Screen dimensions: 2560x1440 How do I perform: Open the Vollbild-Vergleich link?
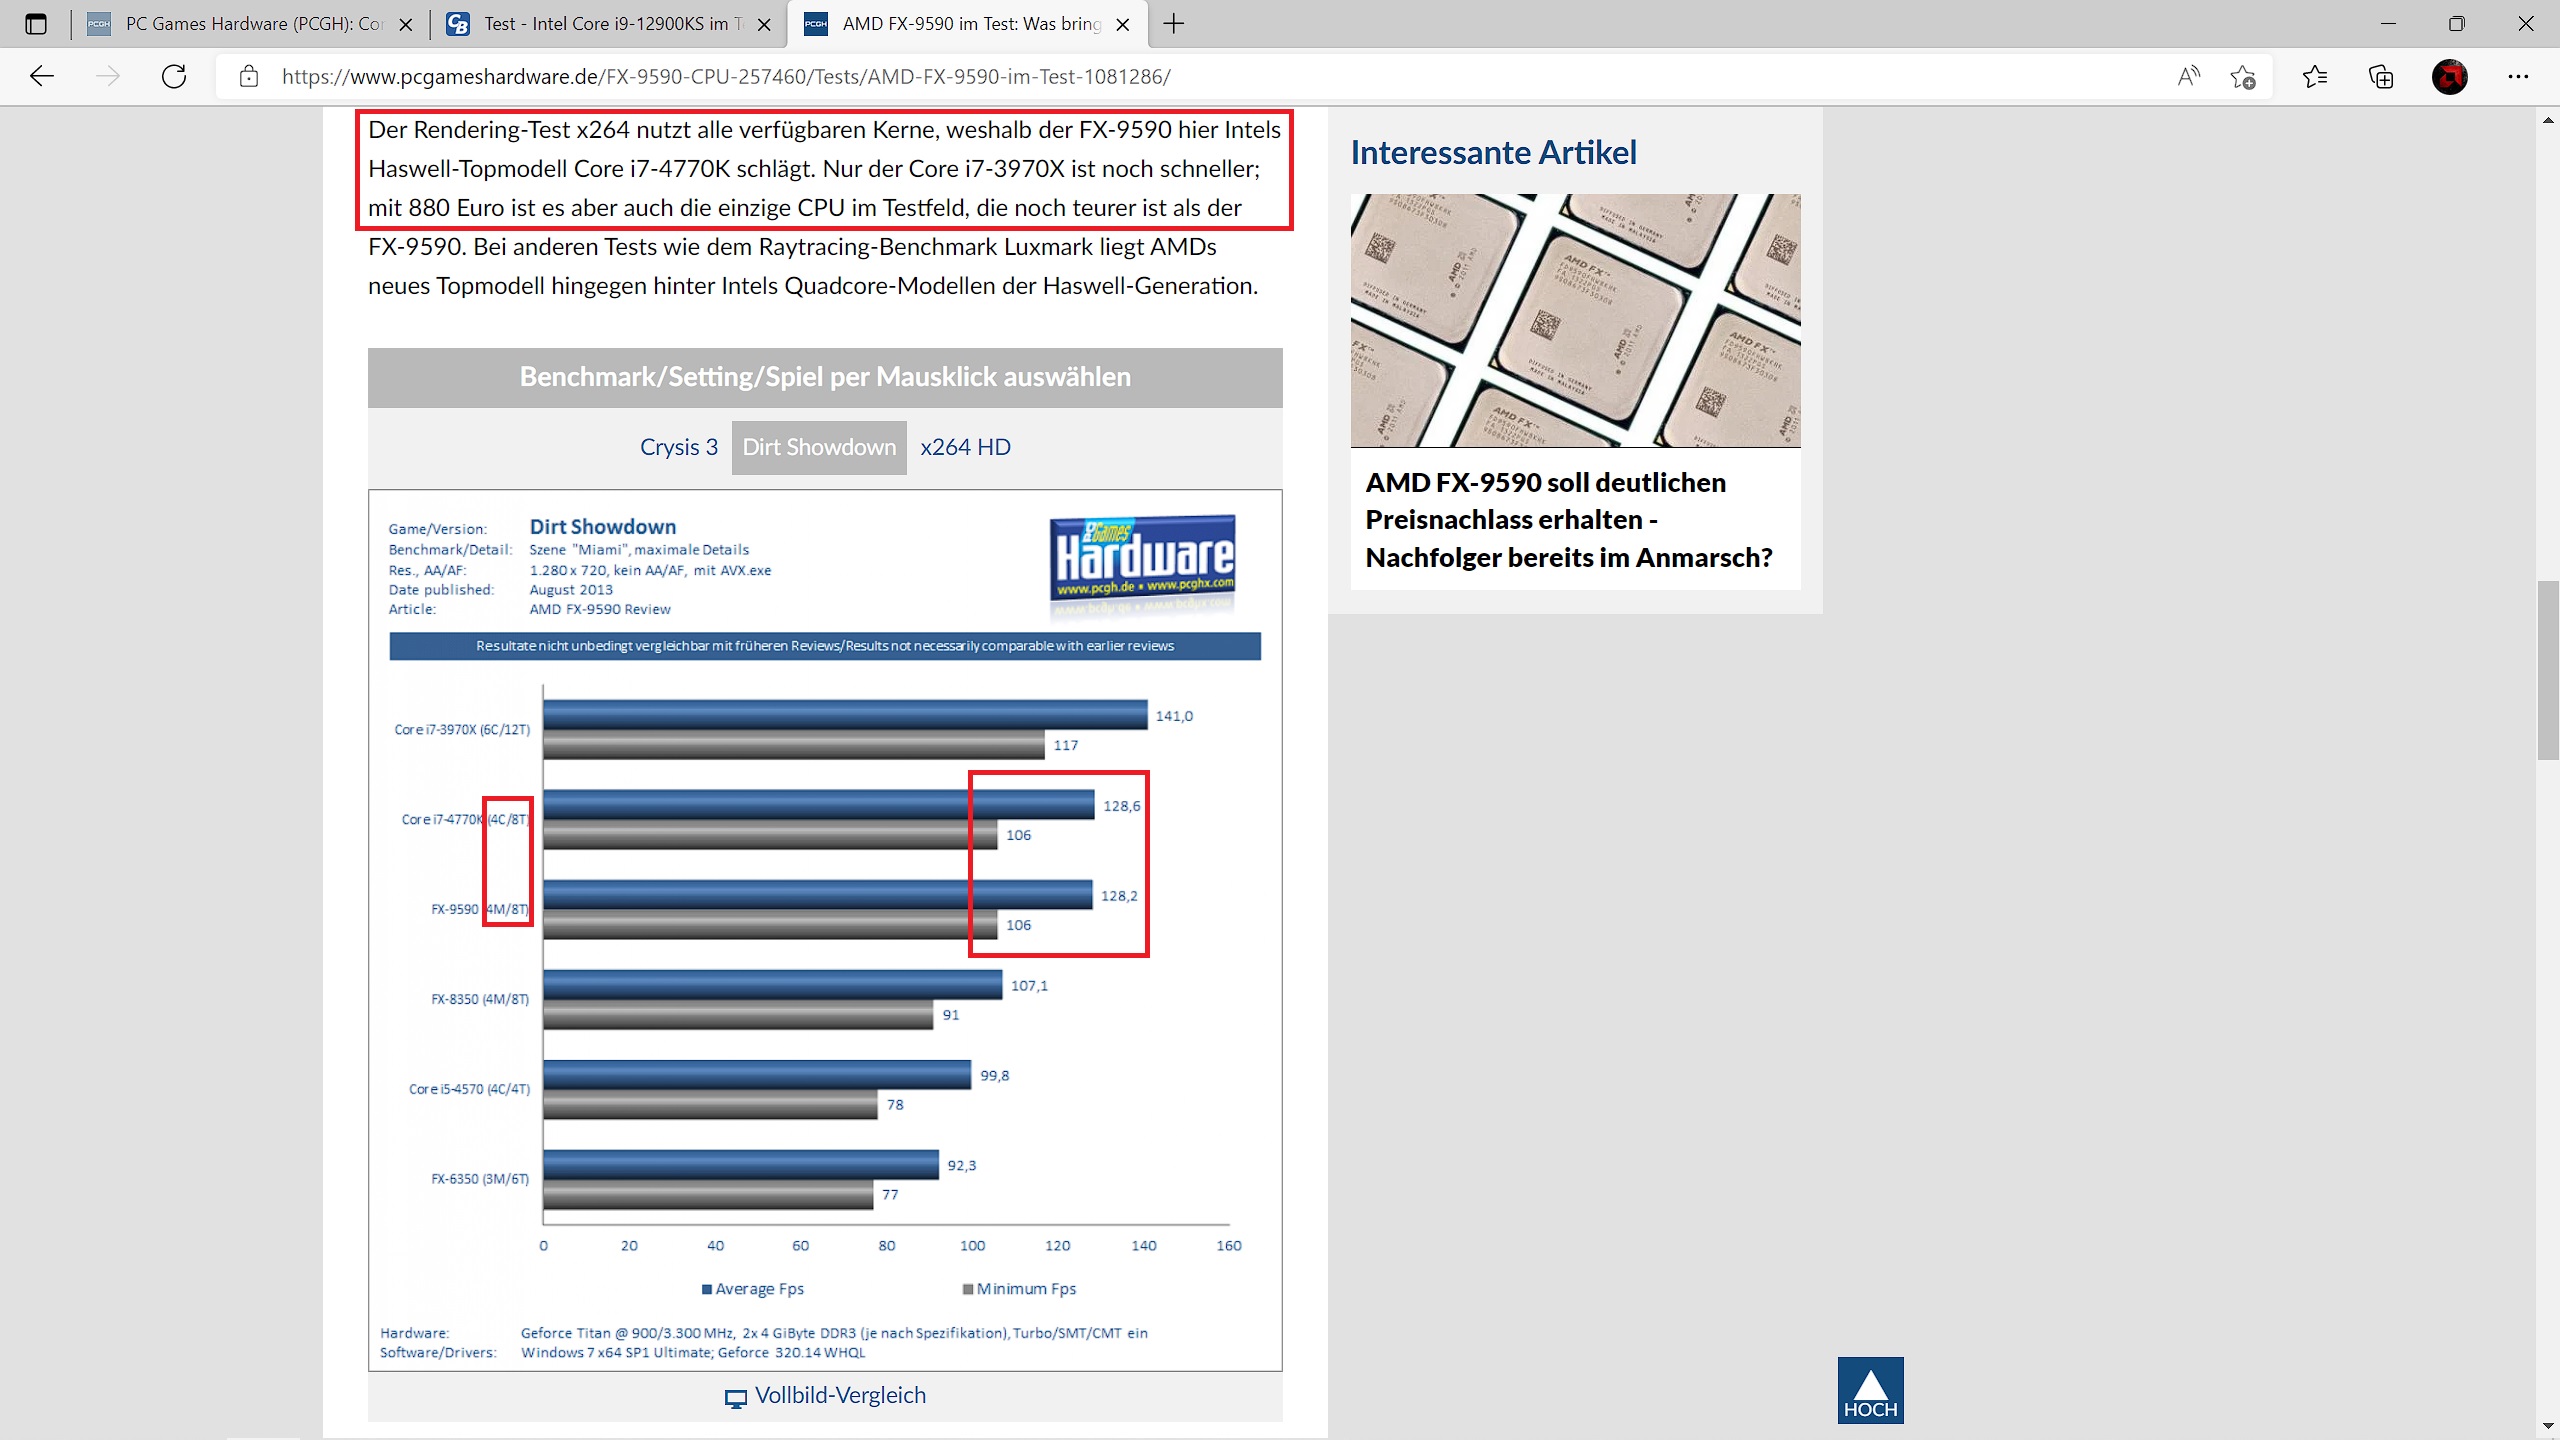tap(839, 1395)
